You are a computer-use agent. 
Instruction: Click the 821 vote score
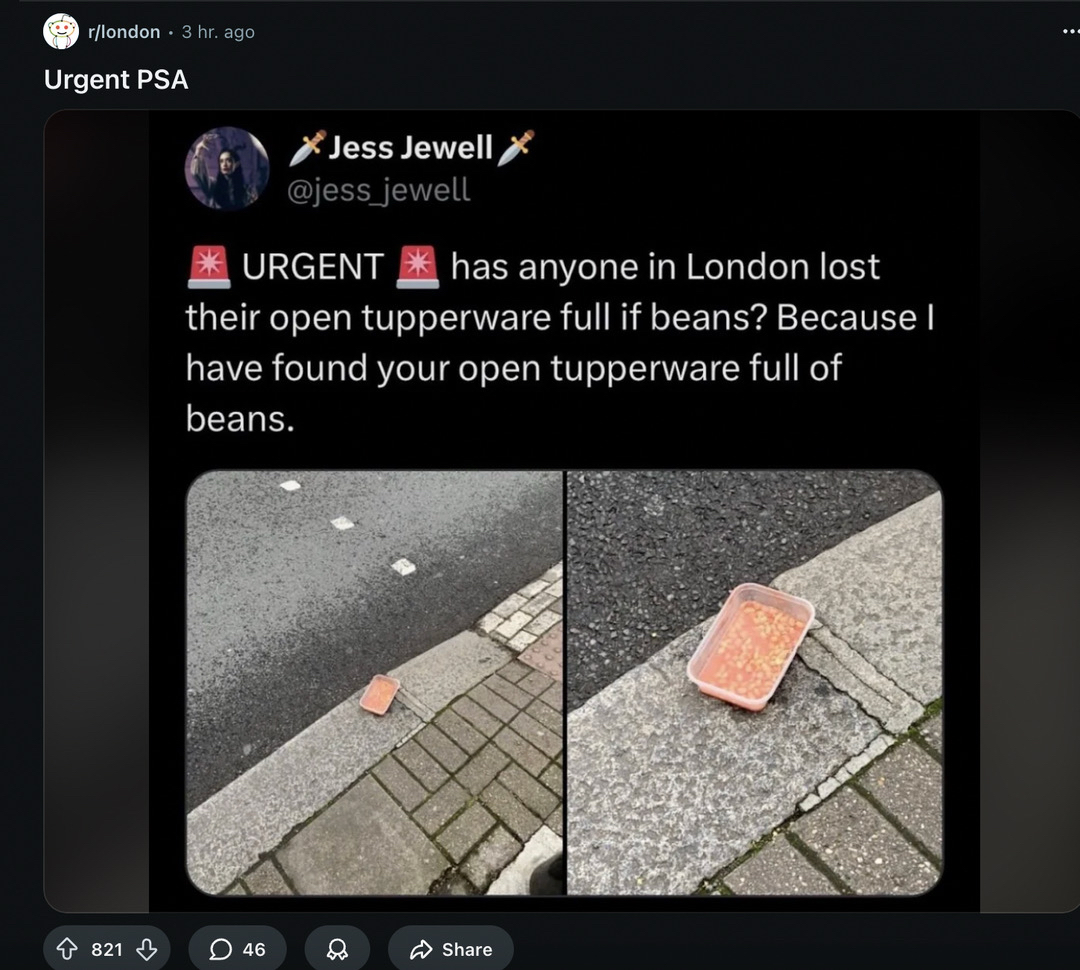106,949
